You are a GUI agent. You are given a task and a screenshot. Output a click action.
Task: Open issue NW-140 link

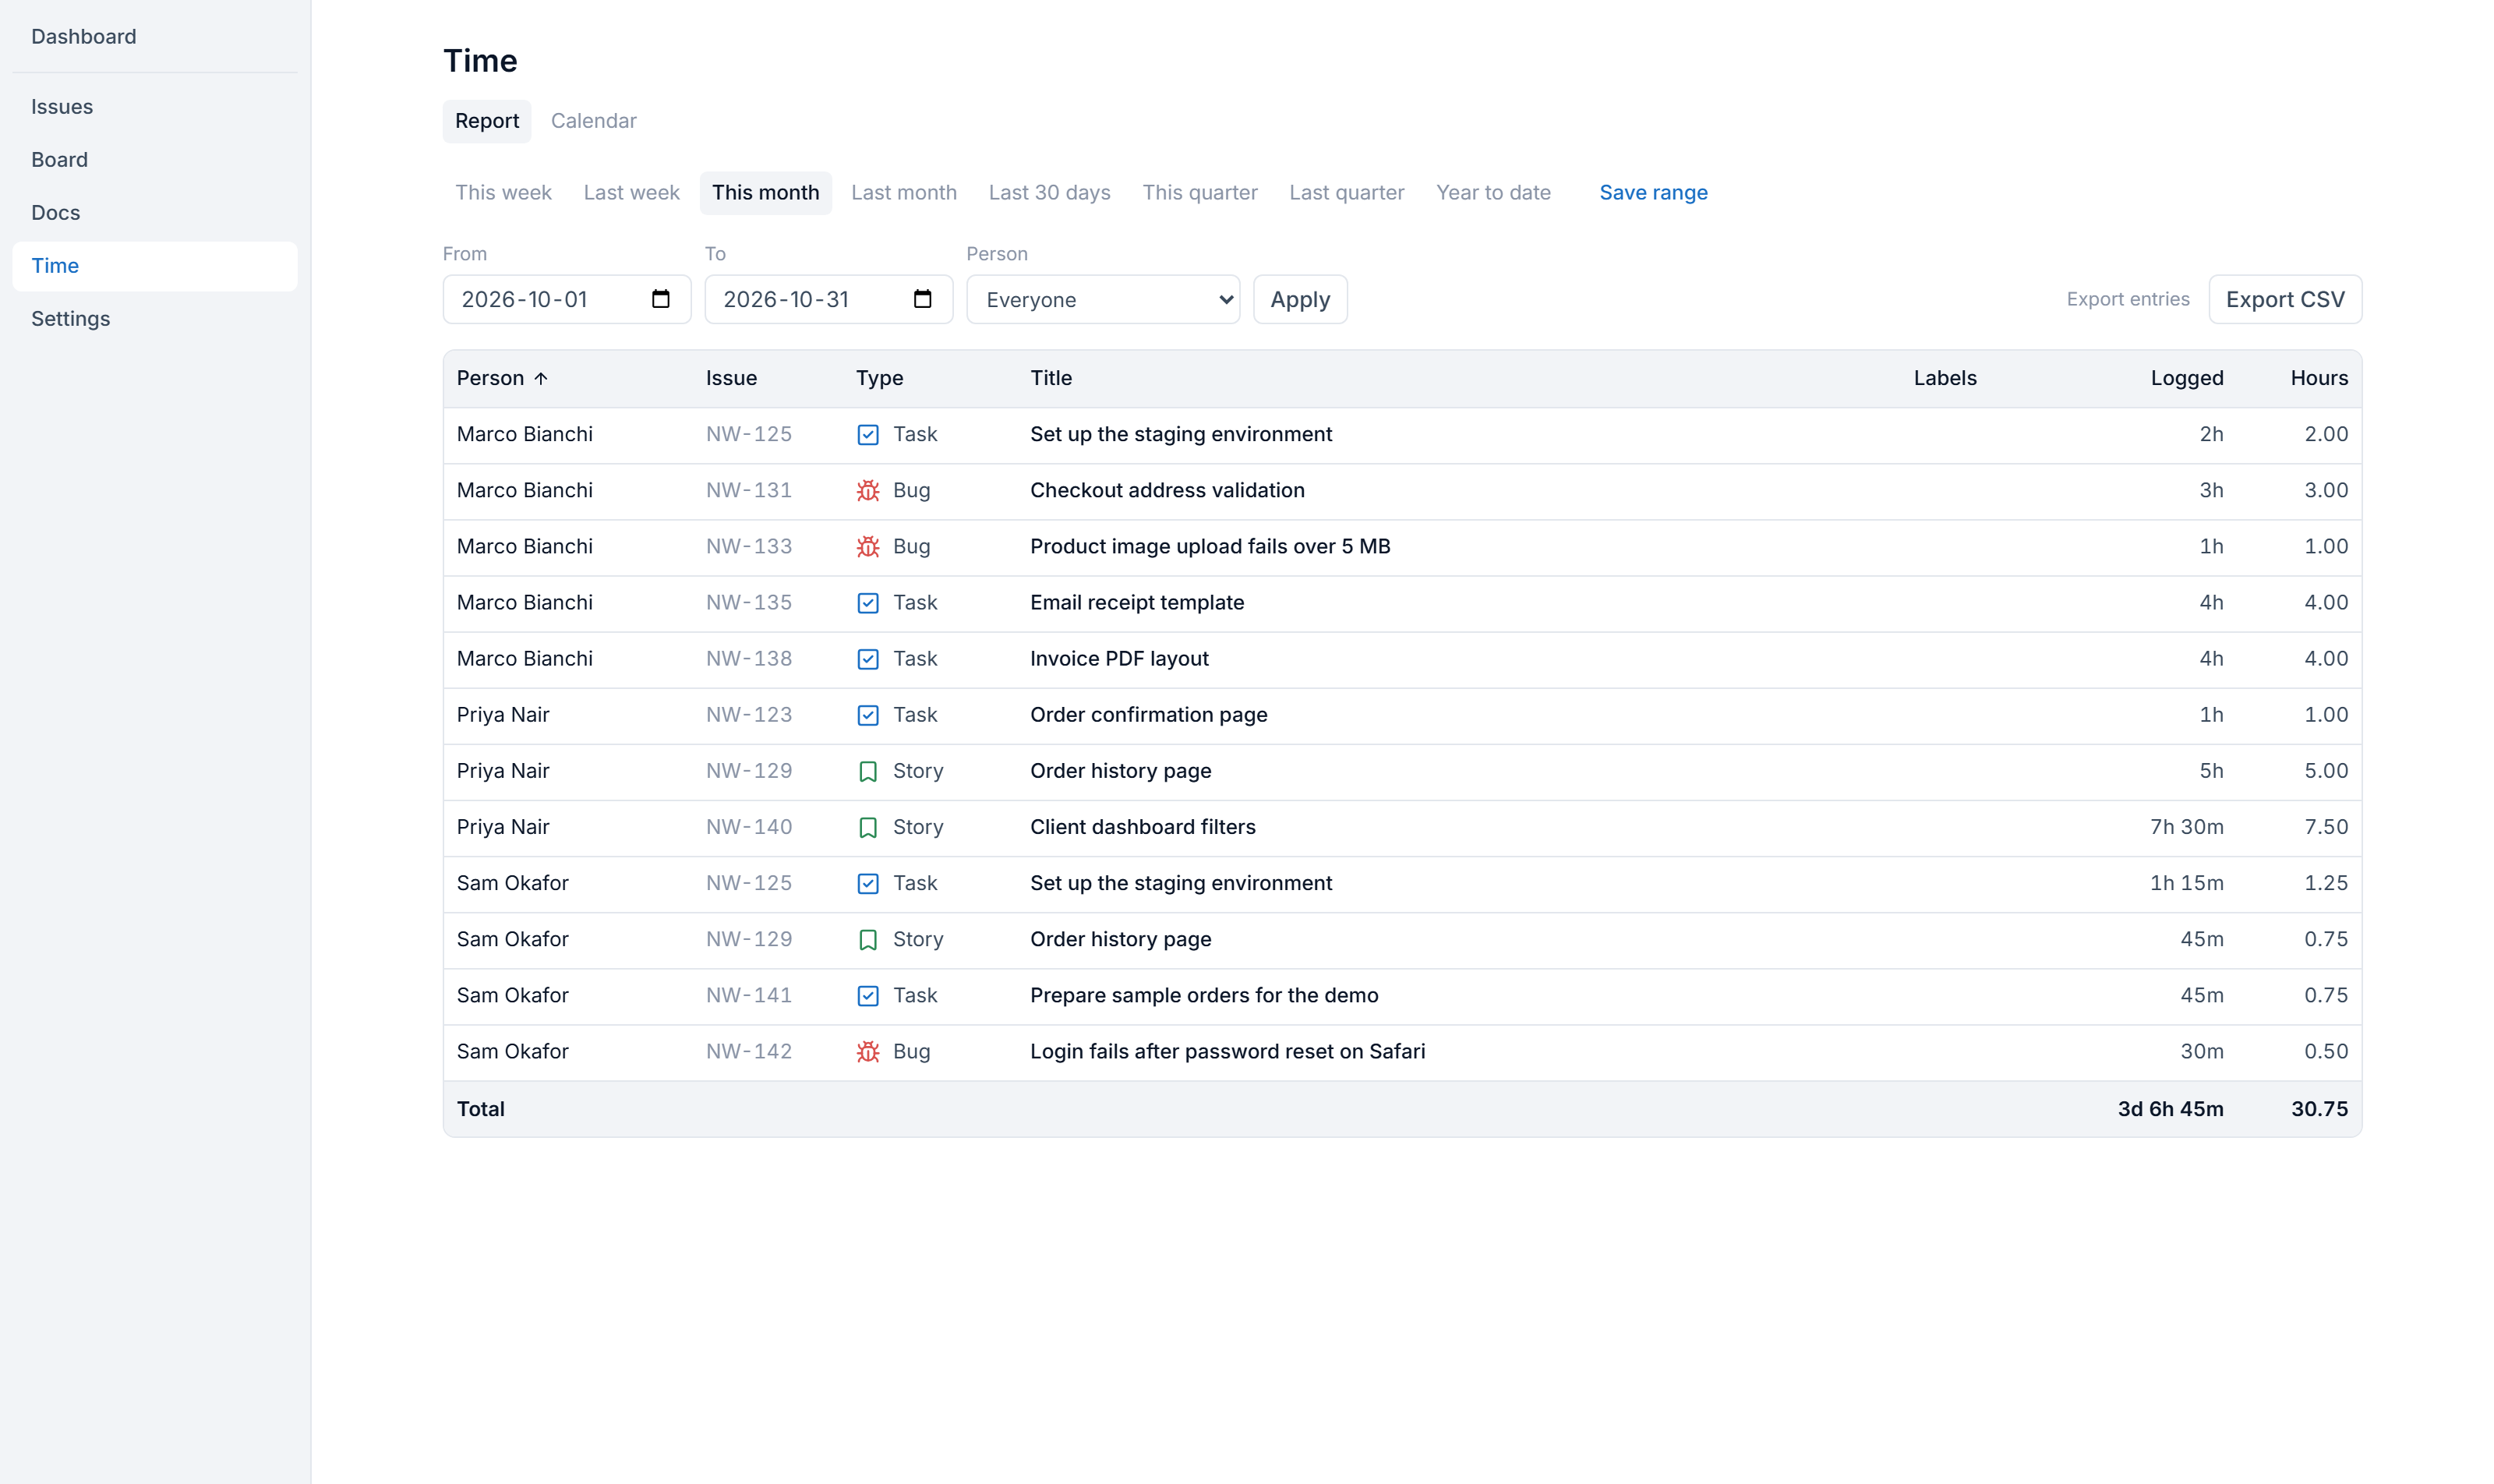click(x=749, y=827)
